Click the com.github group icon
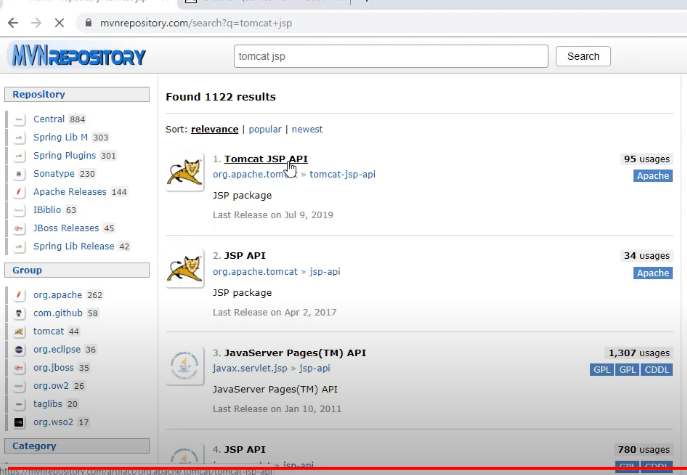Image resolution: width=687 pixels, height=475 pixels. point(19,313)
